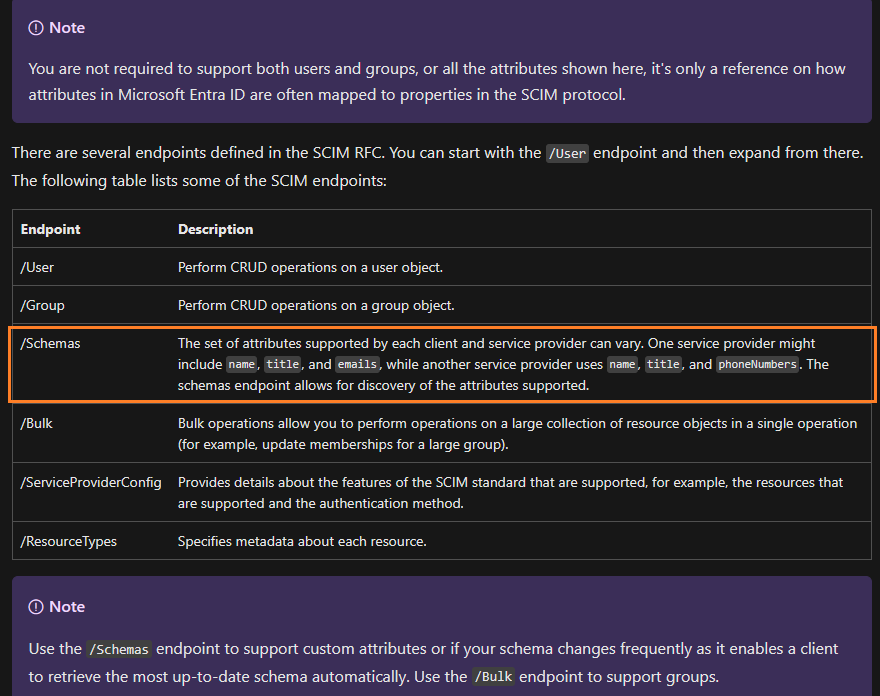Click the info icon in the top Note
The image size is (880, 696).
tap(36, 28)
